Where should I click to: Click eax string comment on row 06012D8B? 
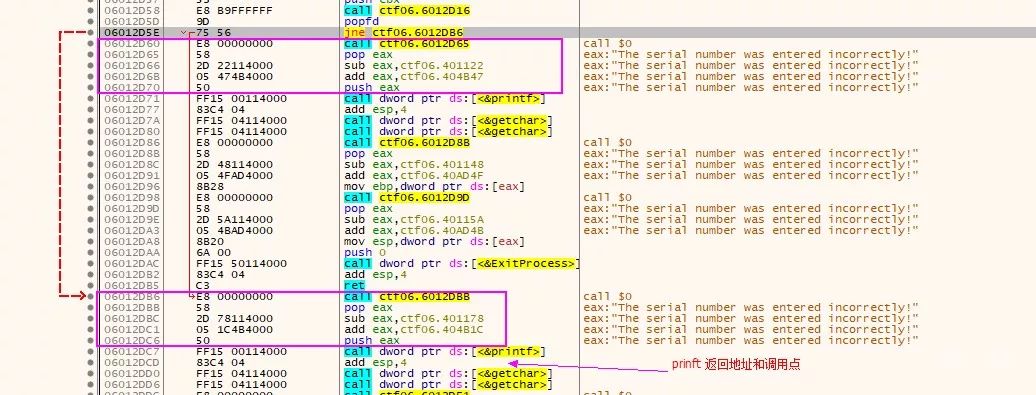[x=751, y=154]
